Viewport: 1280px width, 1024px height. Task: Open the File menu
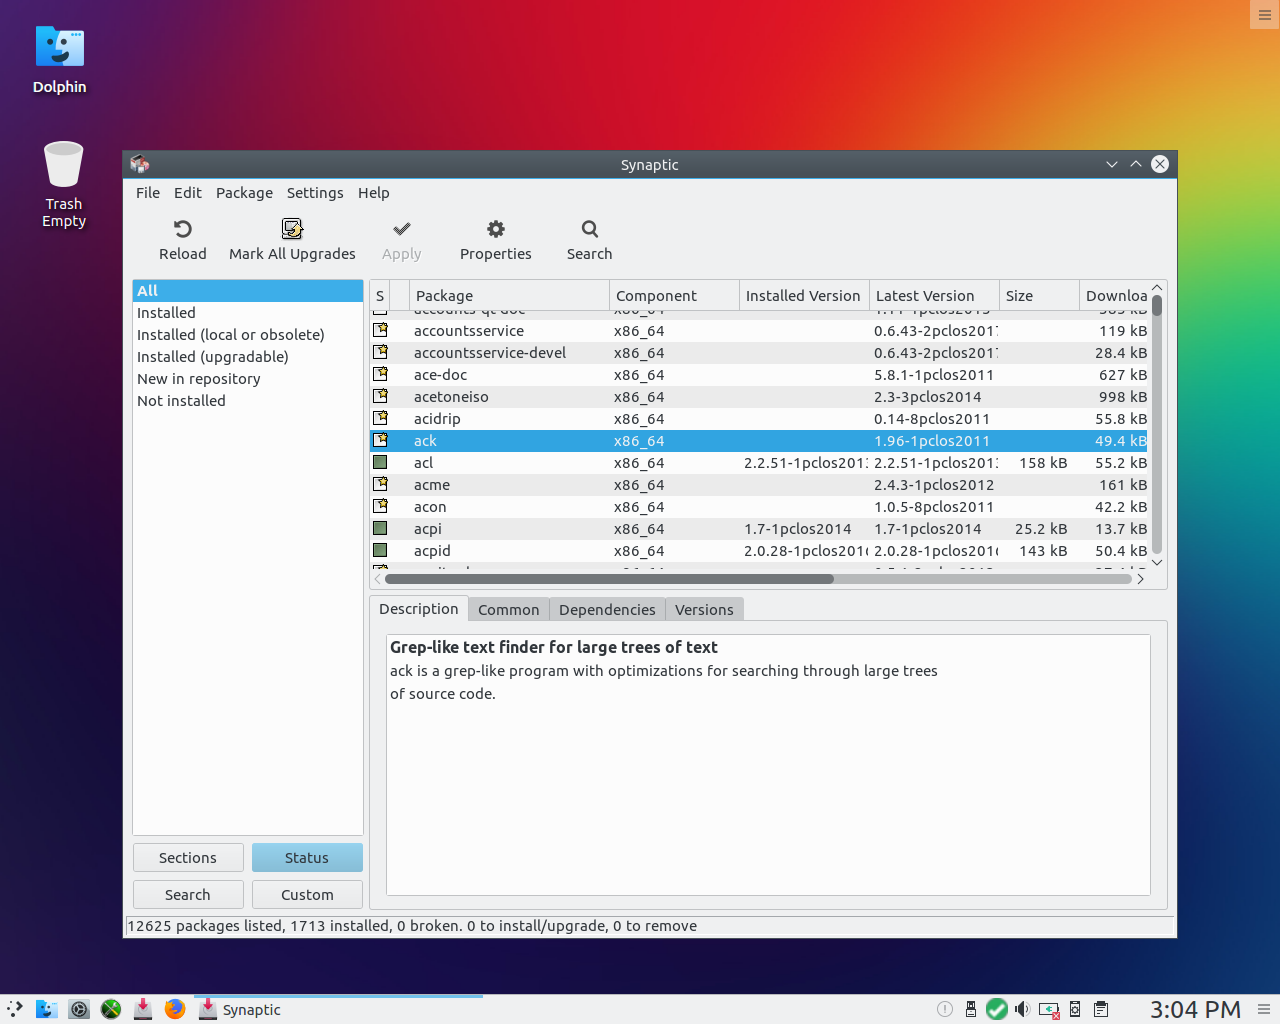coord(148,193)
